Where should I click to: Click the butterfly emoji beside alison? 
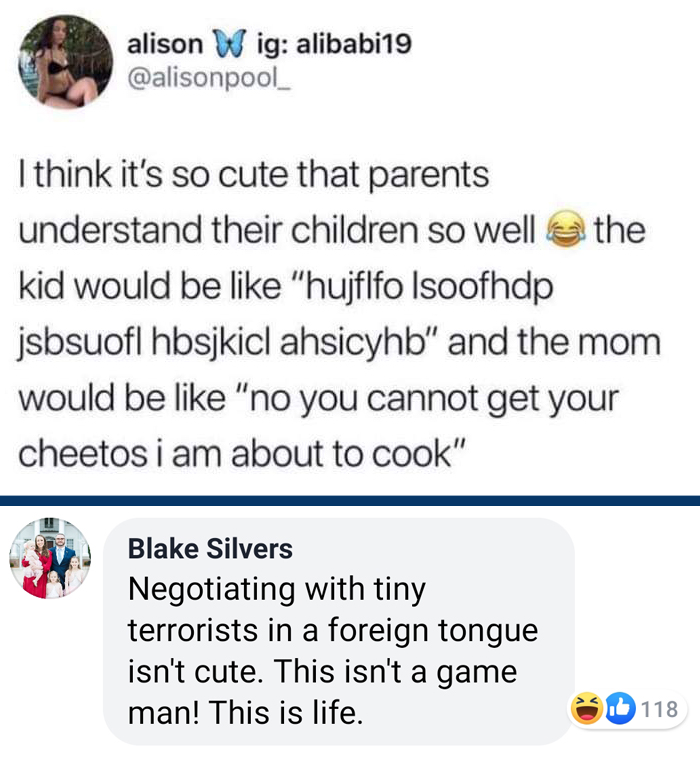230,44
